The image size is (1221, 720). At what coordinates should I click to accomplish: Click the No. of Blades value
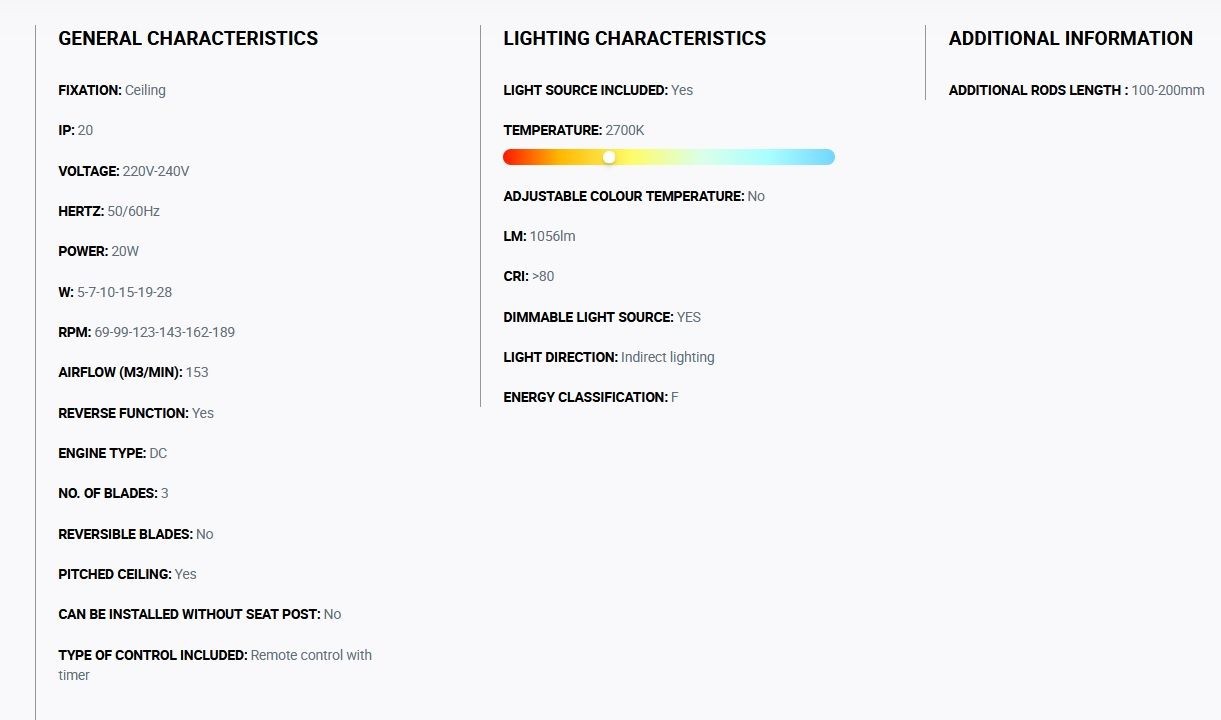[164, 493]
